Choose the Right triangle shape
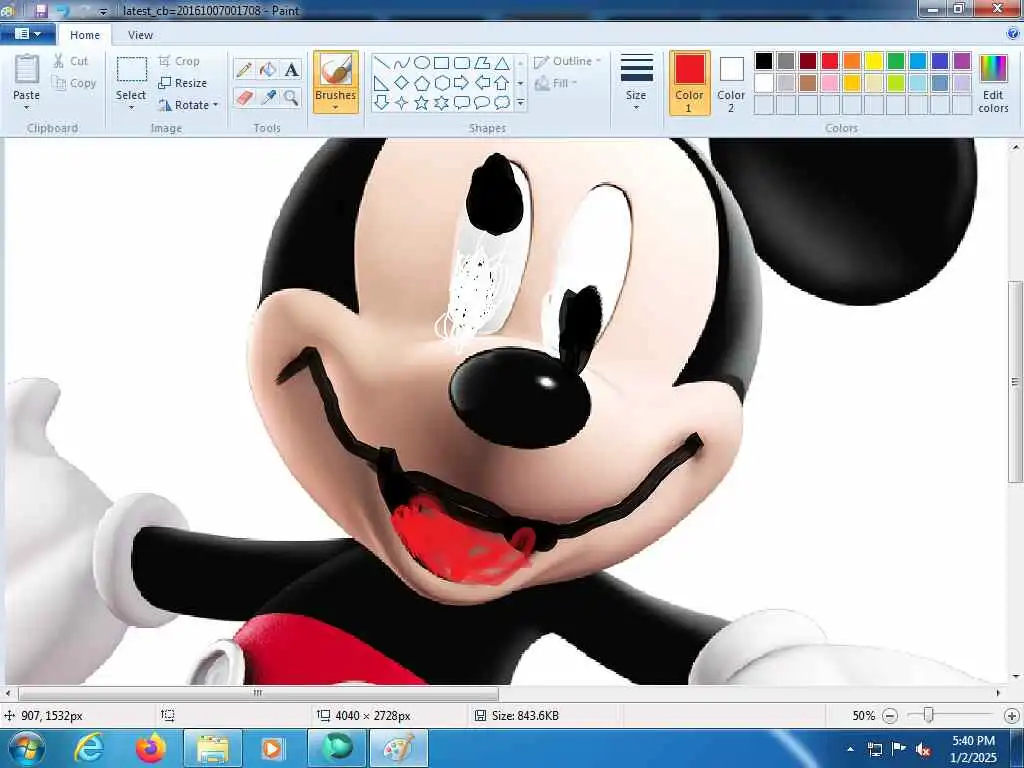This screenshot has height=768, width=1024. pyautogui.click(x=382, y=83)
